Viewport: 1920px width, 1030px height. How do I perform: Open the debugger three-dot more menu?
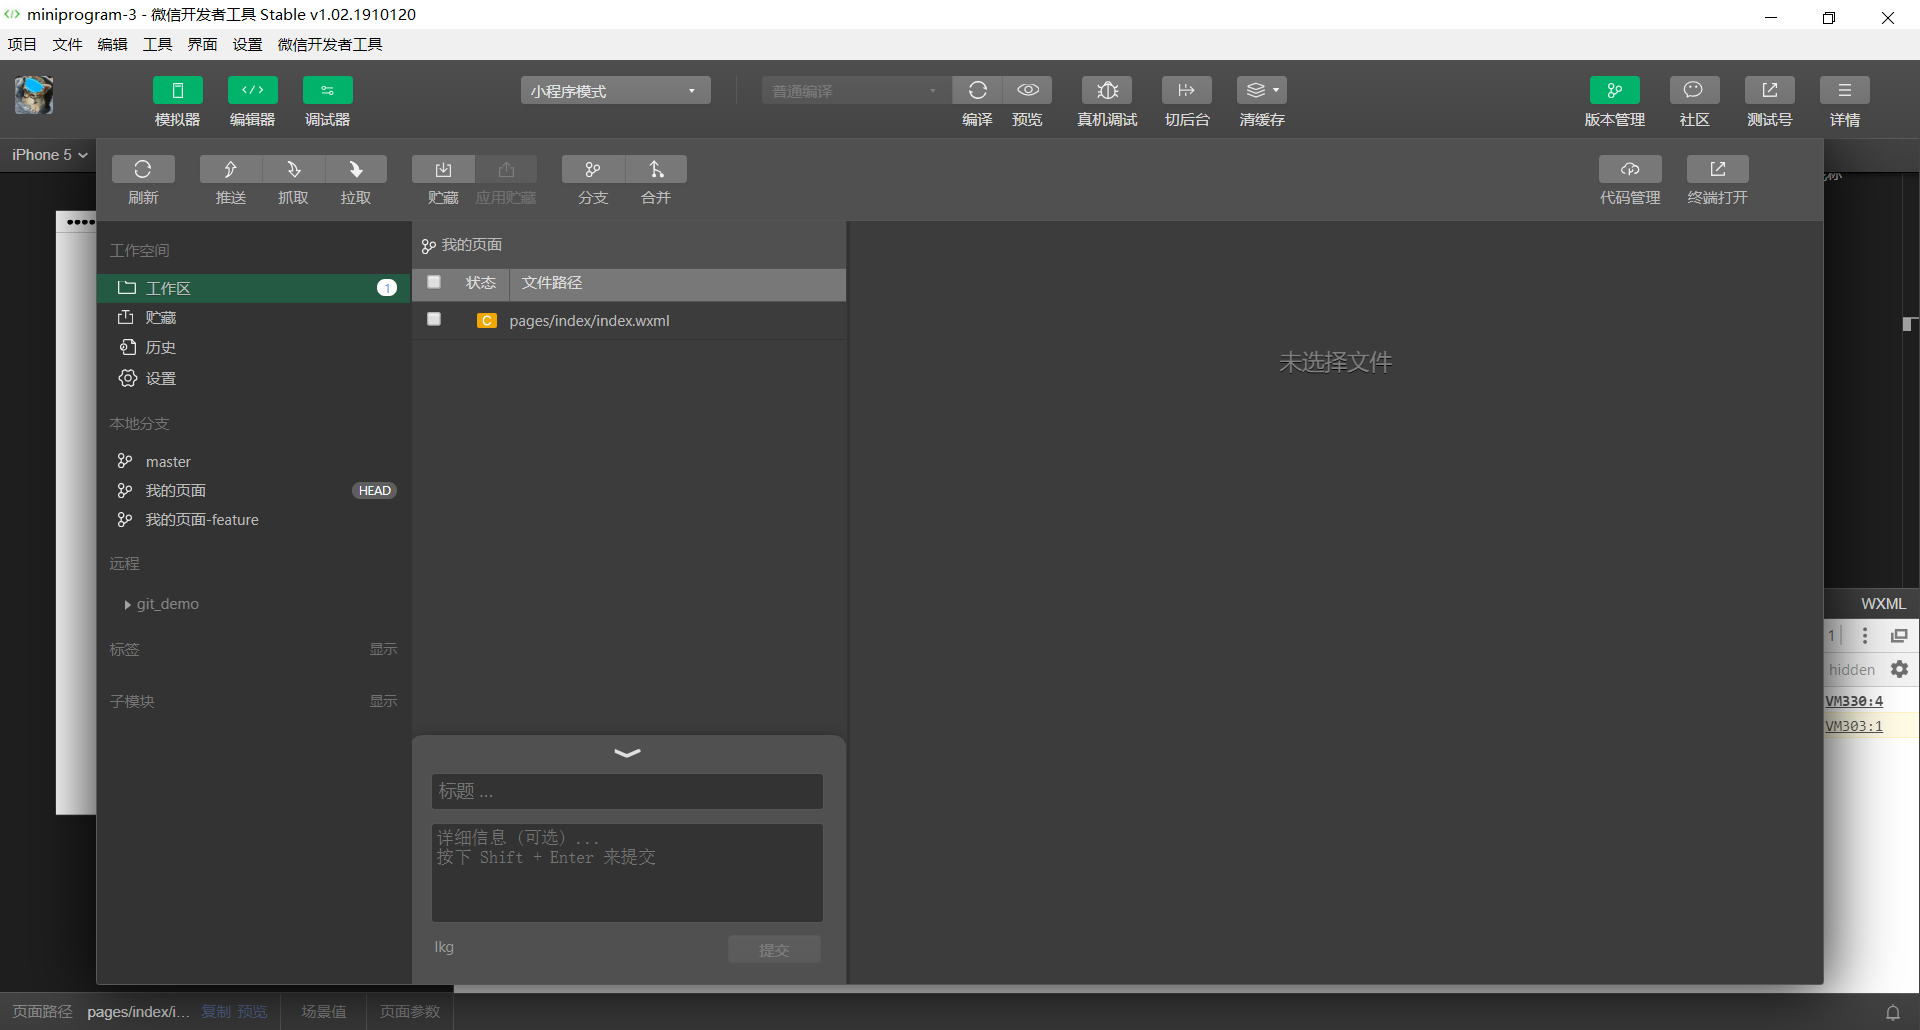point(1865,636)
